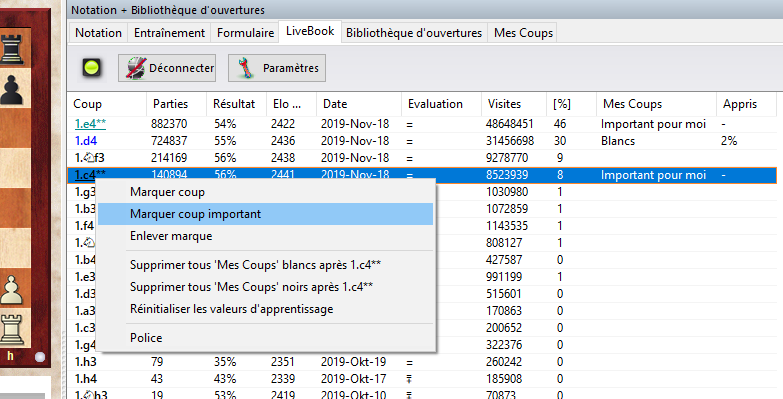783x399 pixels.
Task: Sort by the Parties column header
Action: tap(176, 104)
